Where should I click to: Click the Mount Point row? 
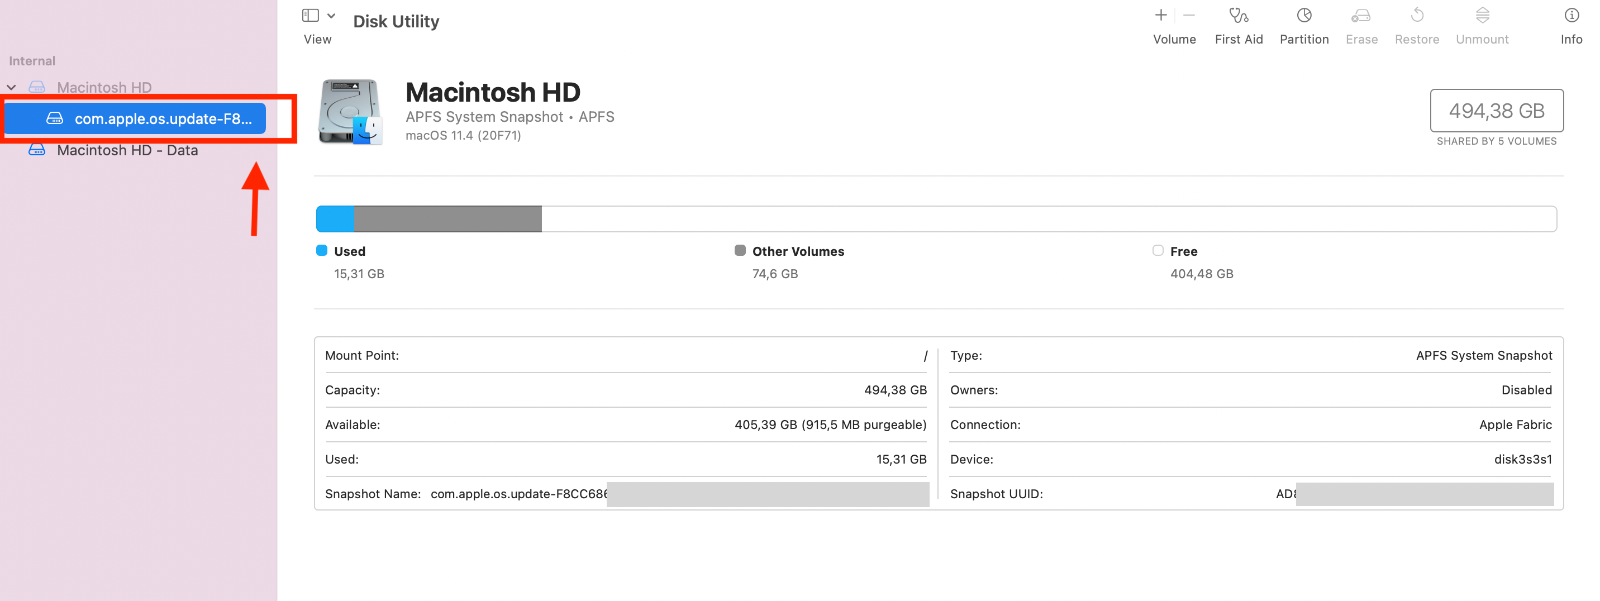coord(626,356)
